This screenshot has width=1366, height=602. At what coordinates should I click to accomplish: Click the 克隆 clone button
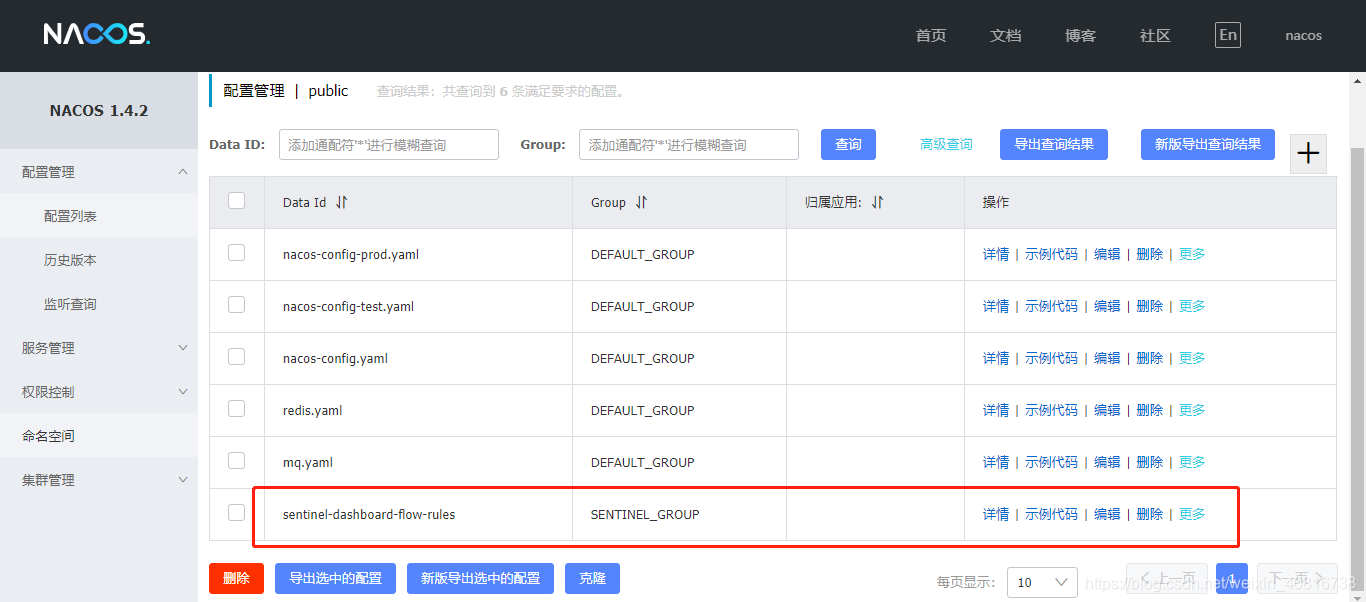point(592,578)
